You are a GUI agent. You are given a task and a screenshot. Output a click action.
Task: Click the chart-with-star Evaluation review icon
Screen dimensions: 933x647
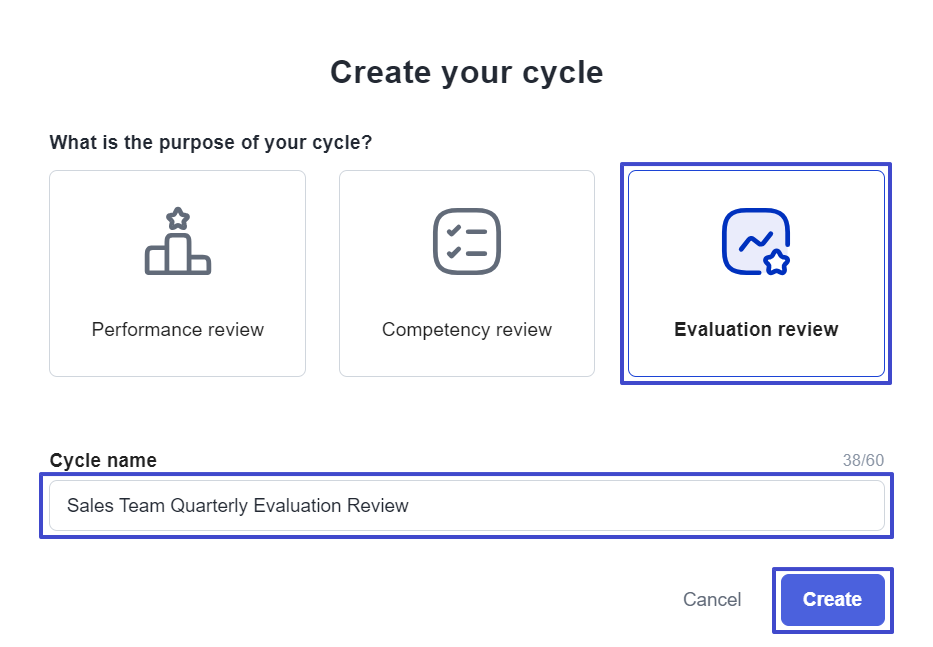756,241
